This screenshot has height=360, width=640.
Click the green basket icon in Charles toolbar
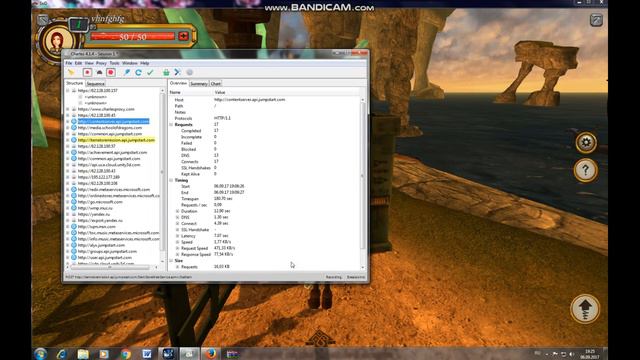166,72
